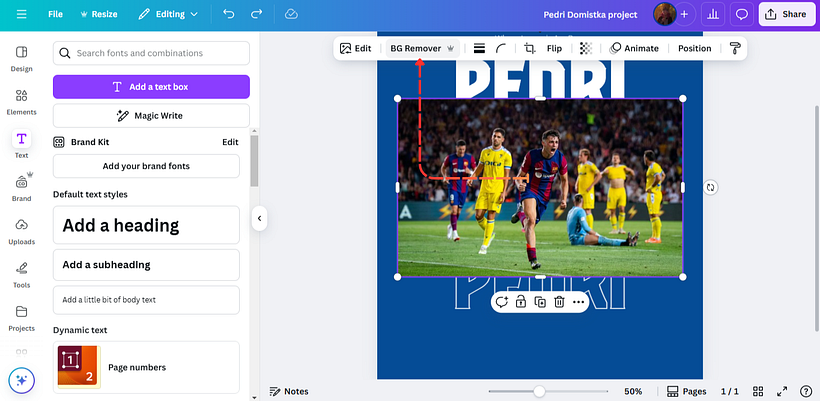Image resolution: width=820 pixels, height=401 pixels.
Task: Open corner rounding icon
Action: 501,49
